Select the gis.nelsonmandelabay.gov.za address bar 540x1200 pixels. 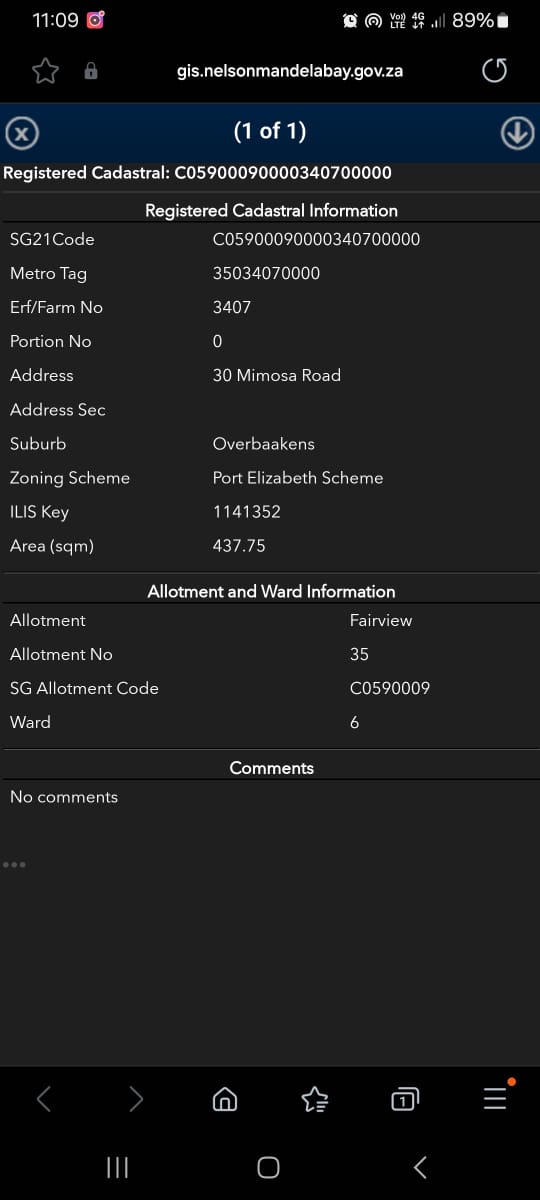[x=290, y=71]
